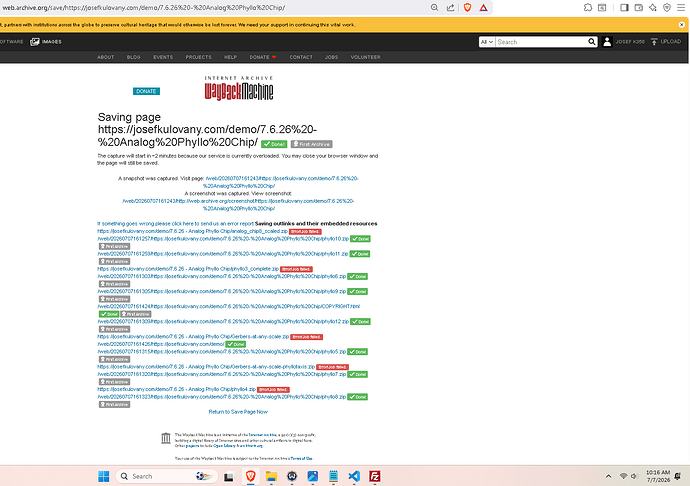
Task: Open FileZilla from the taskbar
Action: click(374, 476)
